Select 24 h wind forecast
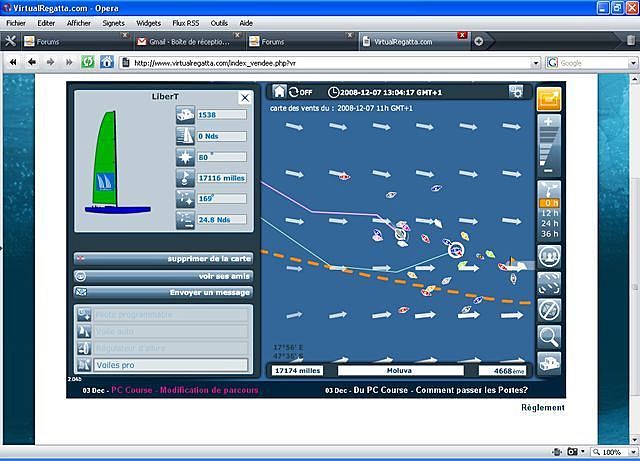Screen dimensions: 640x461 (549, 223)
